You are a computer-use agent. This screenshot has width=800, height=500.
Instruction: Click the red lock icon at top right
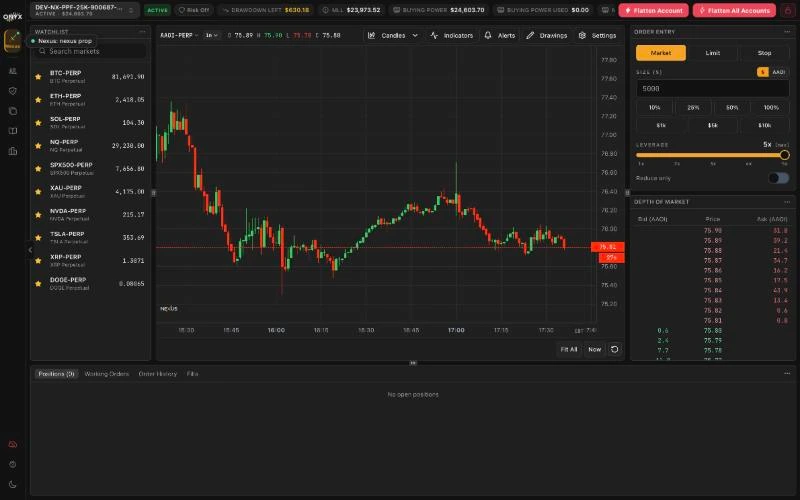click(788, 10)
